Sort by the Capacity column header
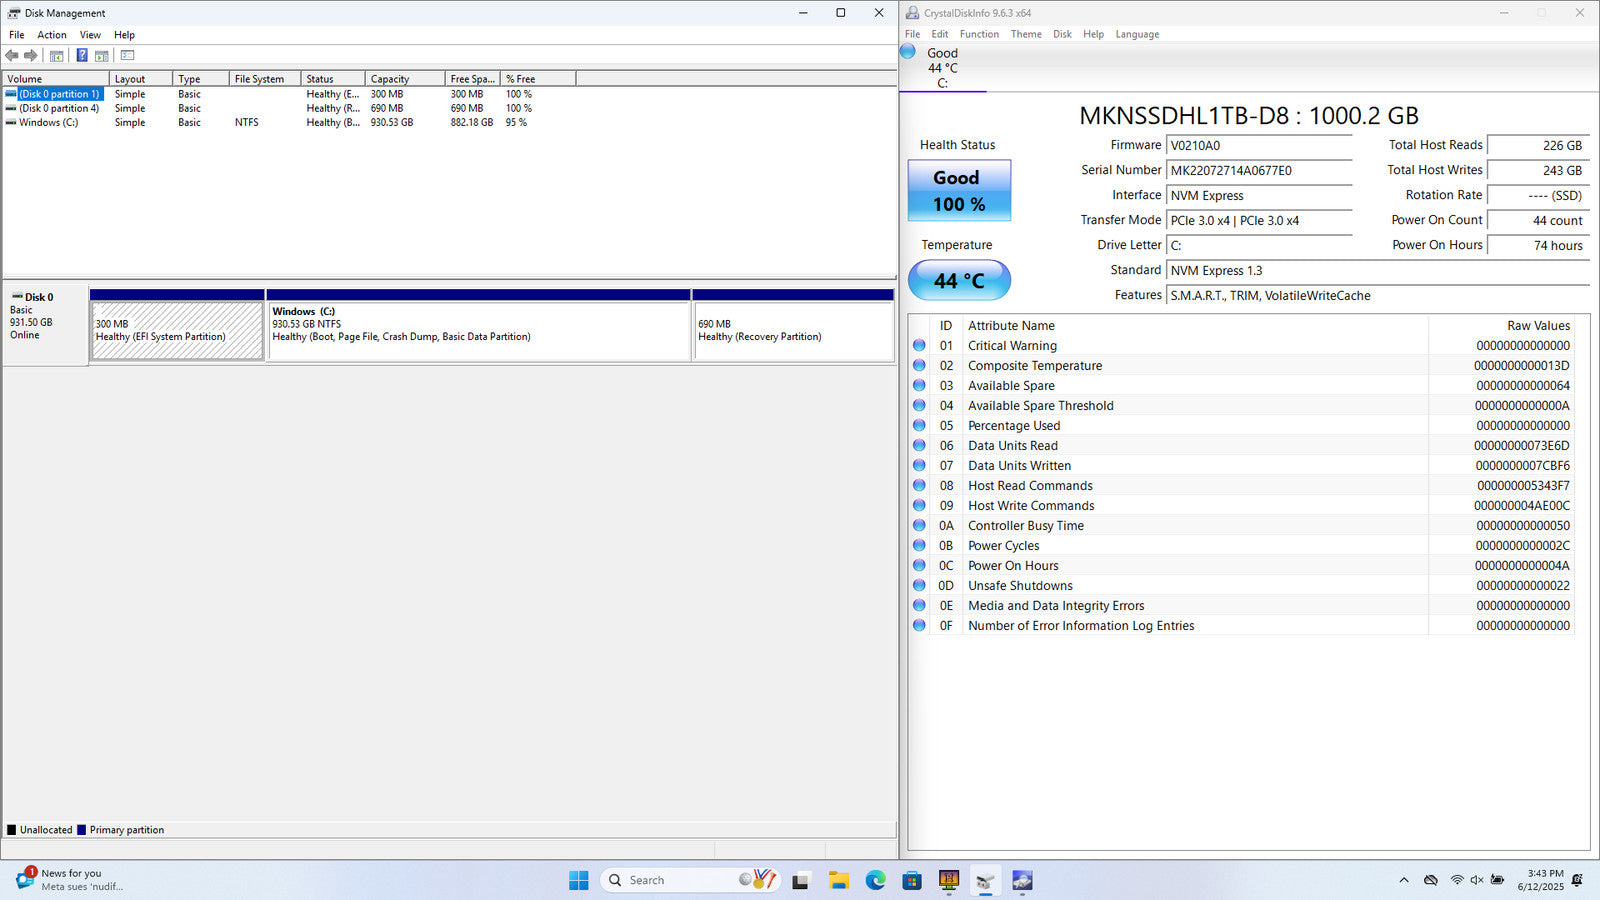This screenshot has width=1600, height=900. [405, 79]
